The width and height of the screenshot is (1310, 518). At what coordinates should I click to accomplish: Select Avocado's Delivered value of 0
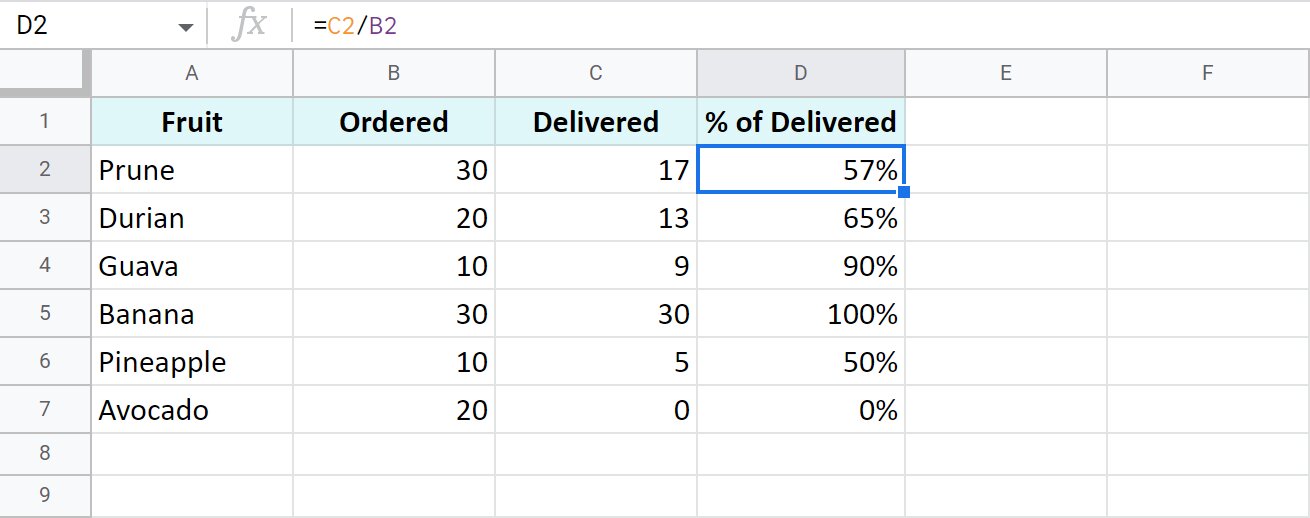(x=596, y=410)
